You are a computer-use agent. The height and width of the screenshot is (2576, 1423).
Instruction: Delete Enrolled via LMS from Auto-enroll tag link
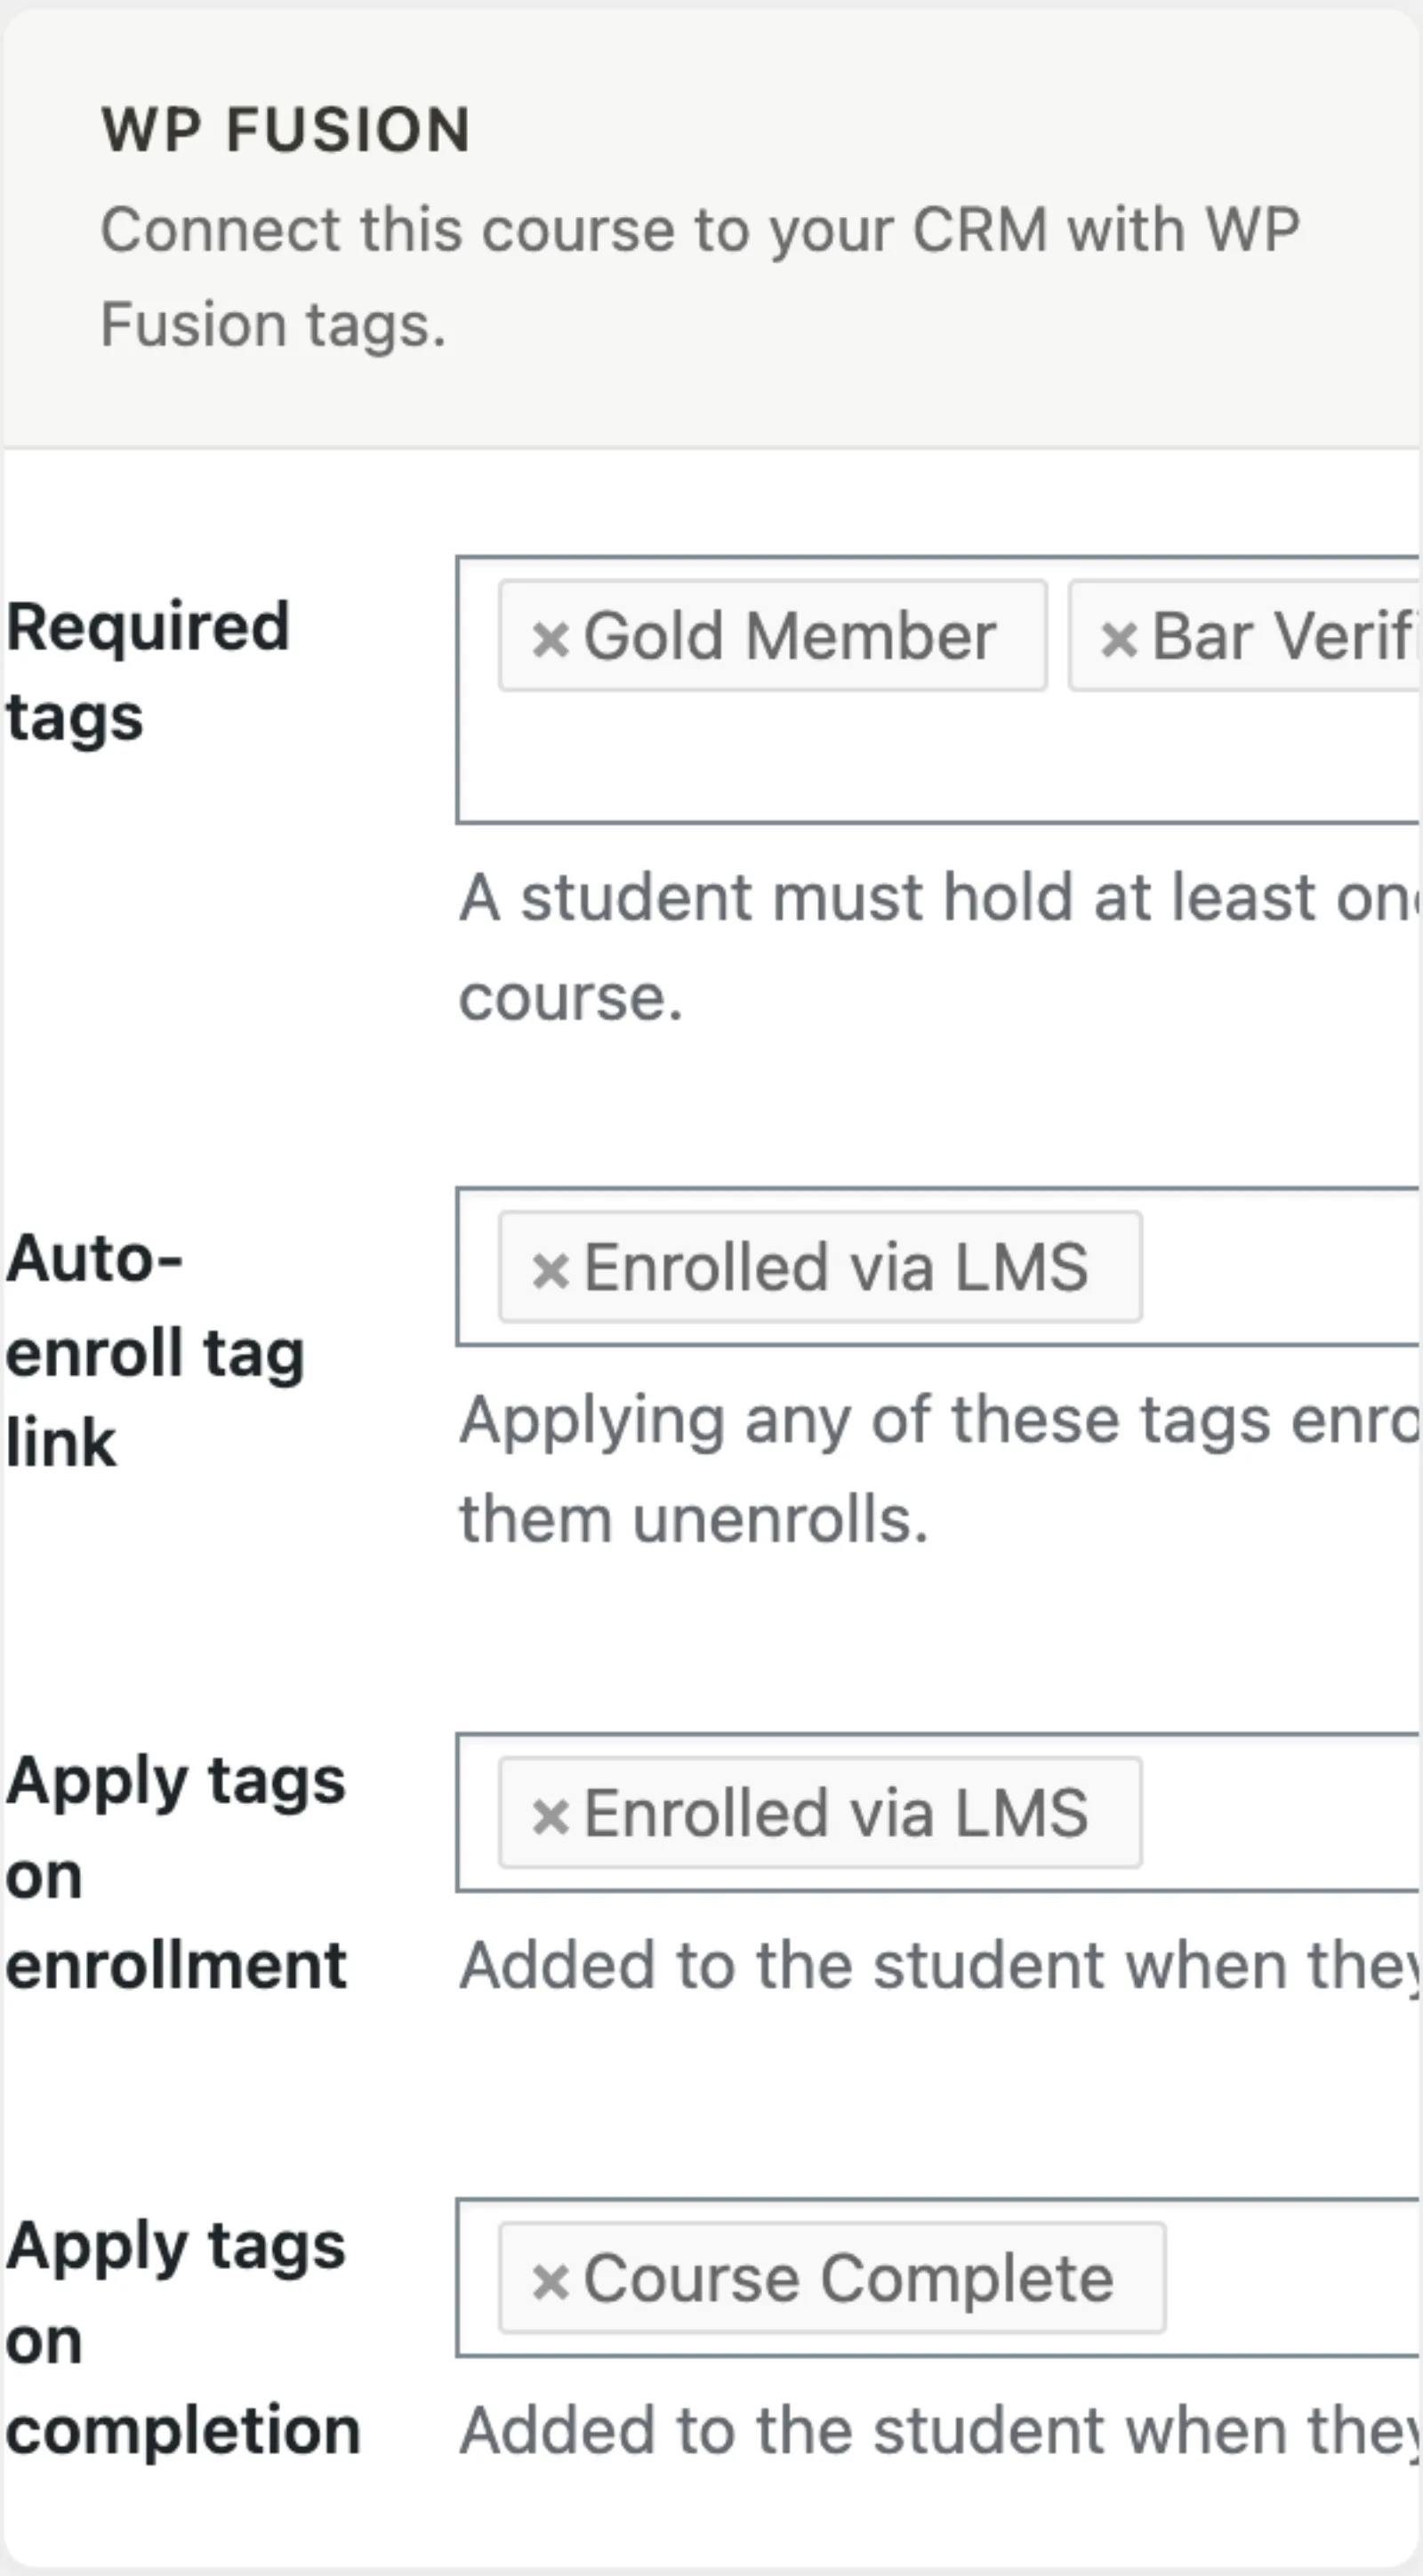550,1269
